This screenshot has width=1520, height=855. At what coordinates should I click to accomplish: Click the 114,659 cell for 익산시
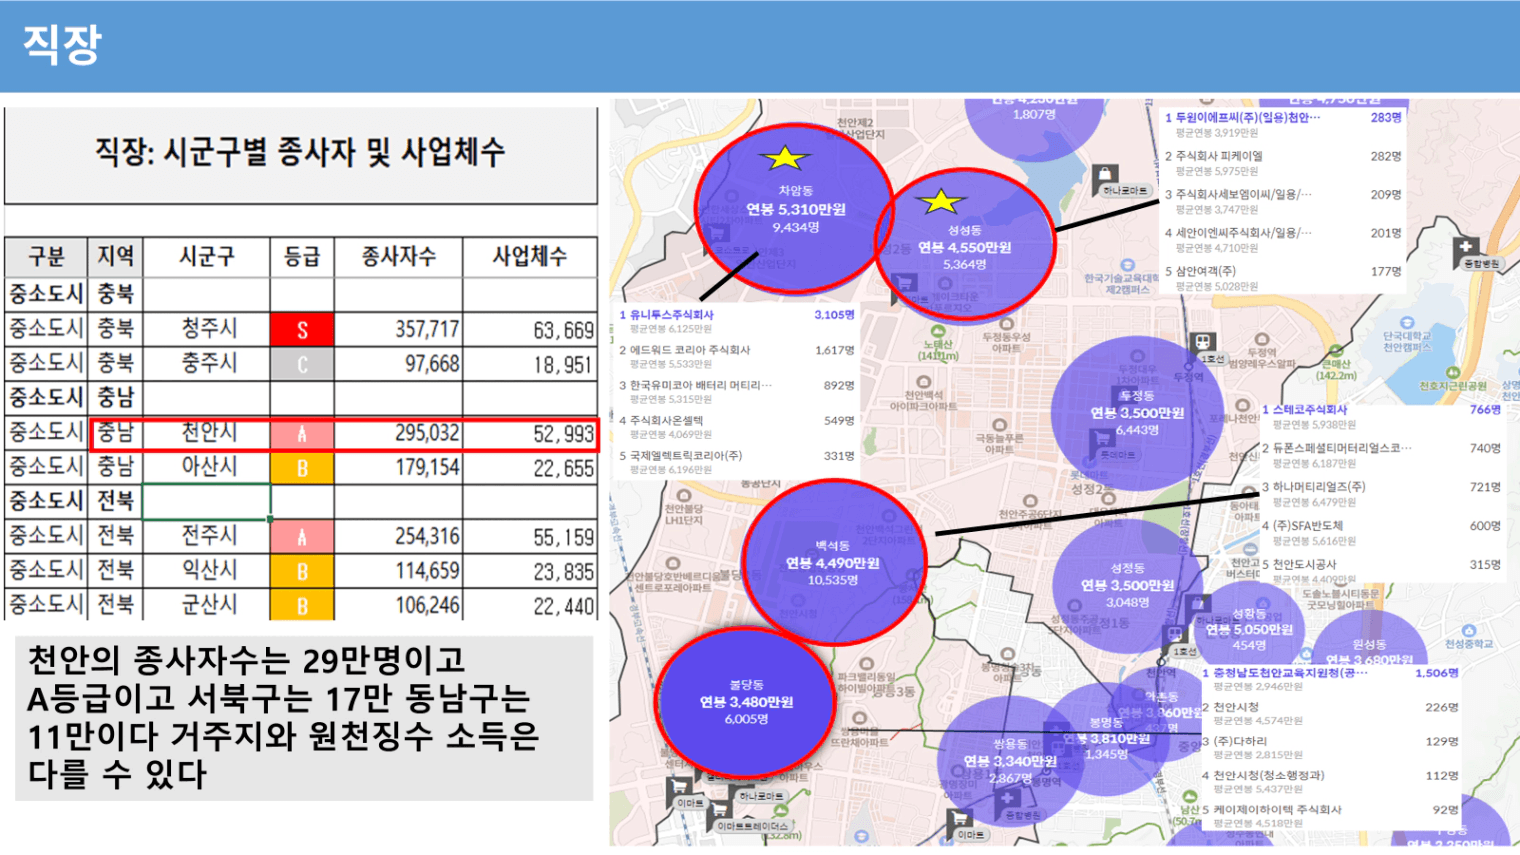pos(398,570)
